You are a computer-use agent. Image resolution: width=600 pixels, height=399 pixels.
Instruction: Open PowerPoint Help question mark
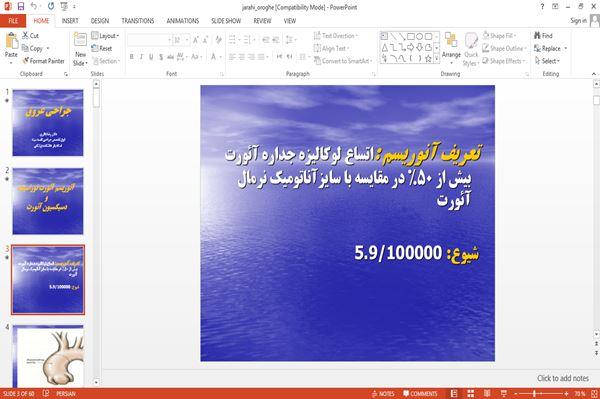pyautogui.click(x=542, y=7)
